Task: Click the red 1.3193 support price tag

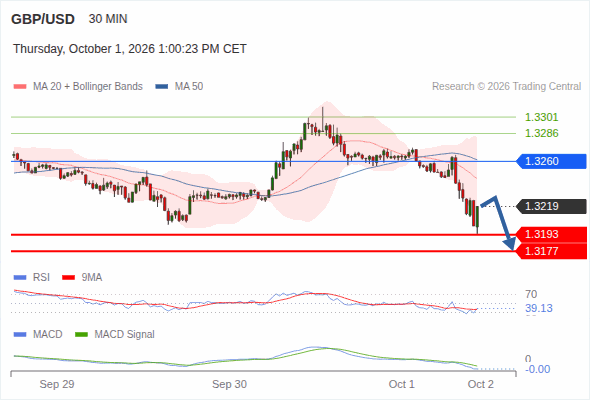Action: (x=551, y=234)
